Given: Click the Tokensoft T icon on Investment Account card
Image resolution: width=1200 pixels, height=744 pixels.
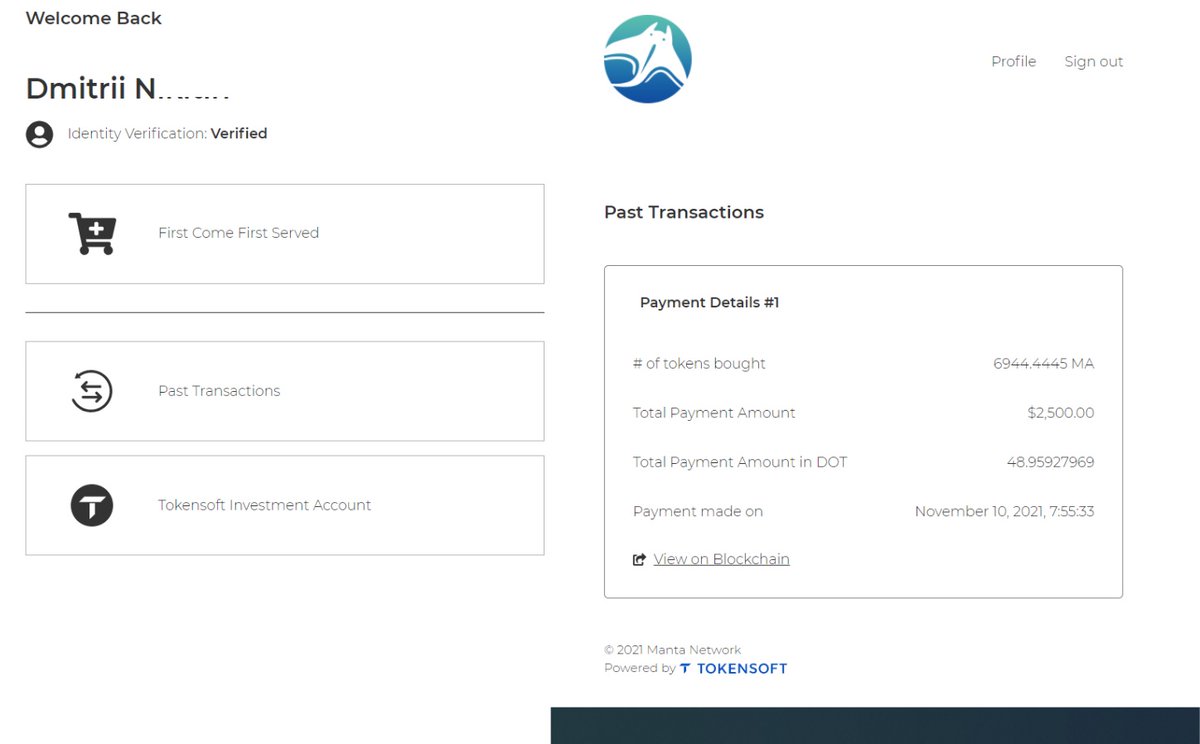Looking at the screenshot, I should (91, 505).
